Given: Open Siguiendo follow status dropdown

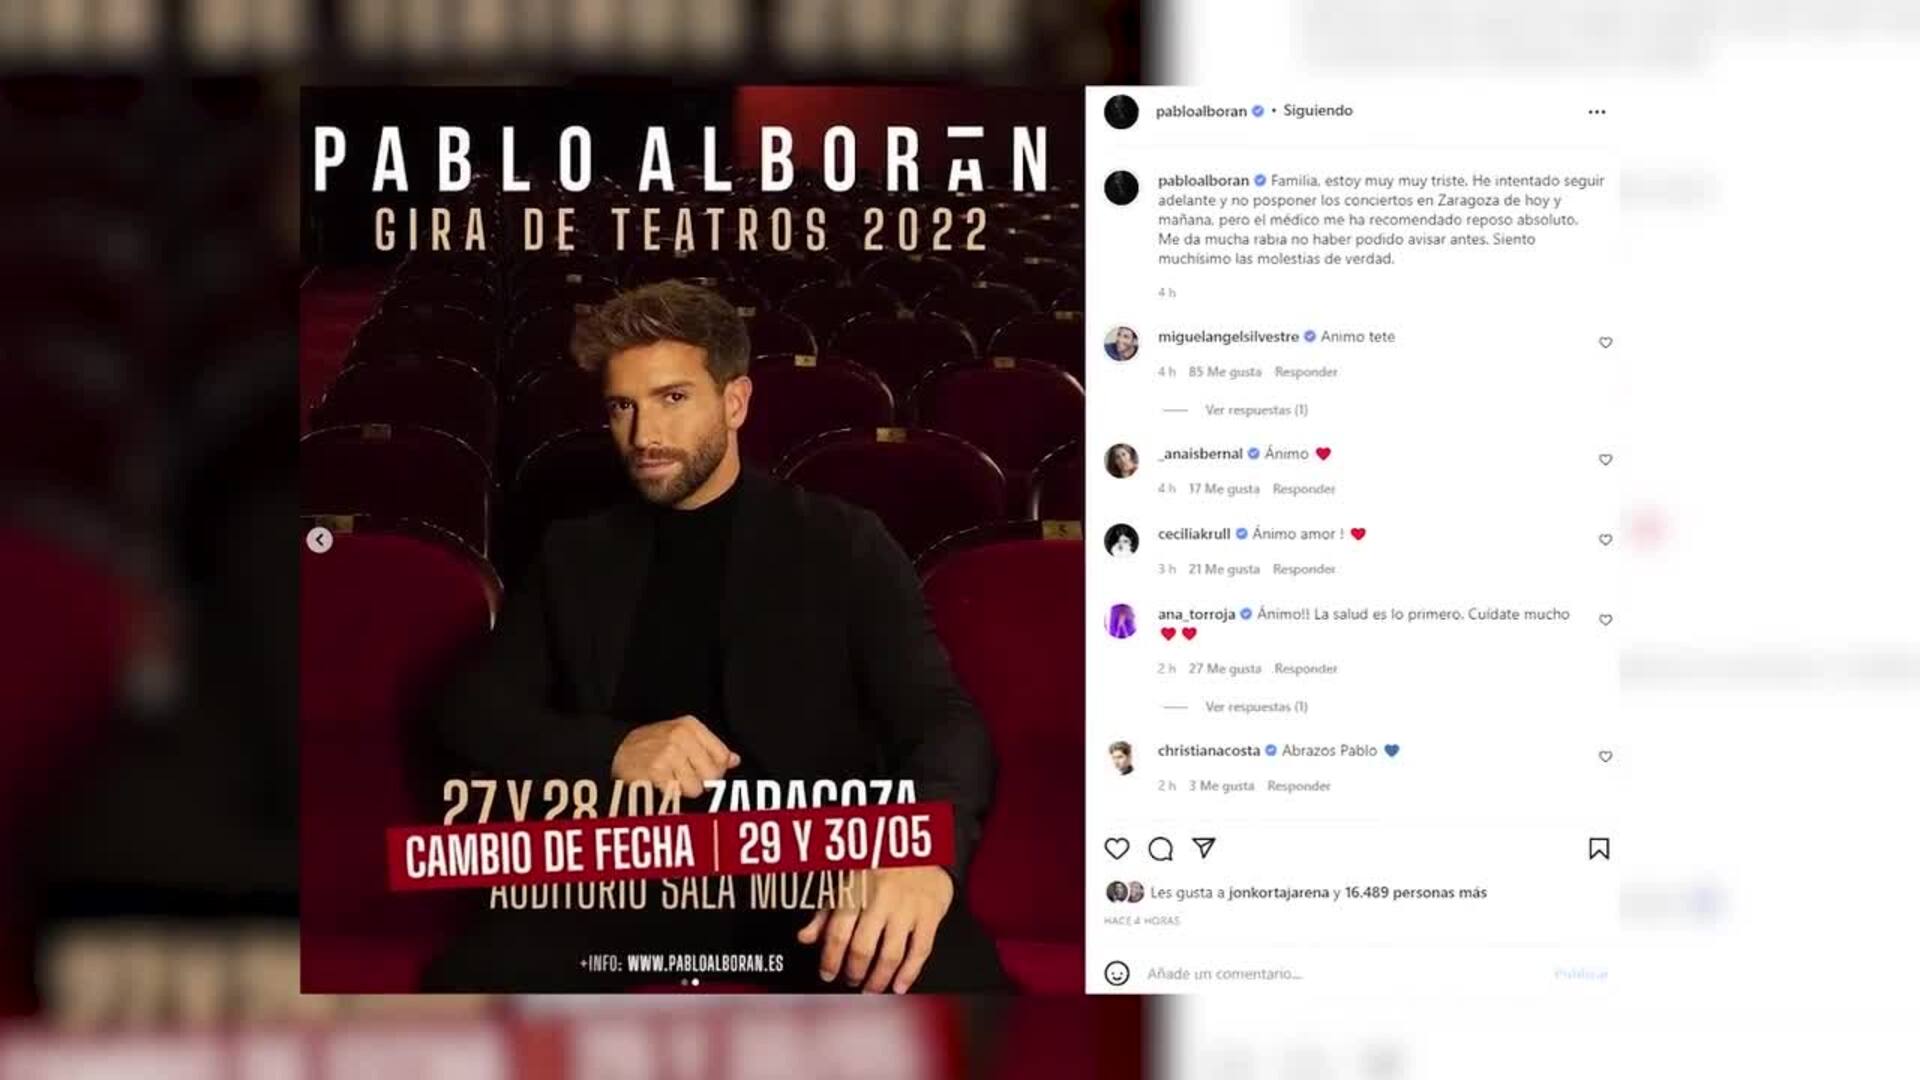Looking at the screenshot, I should (x=1317, y=110).
